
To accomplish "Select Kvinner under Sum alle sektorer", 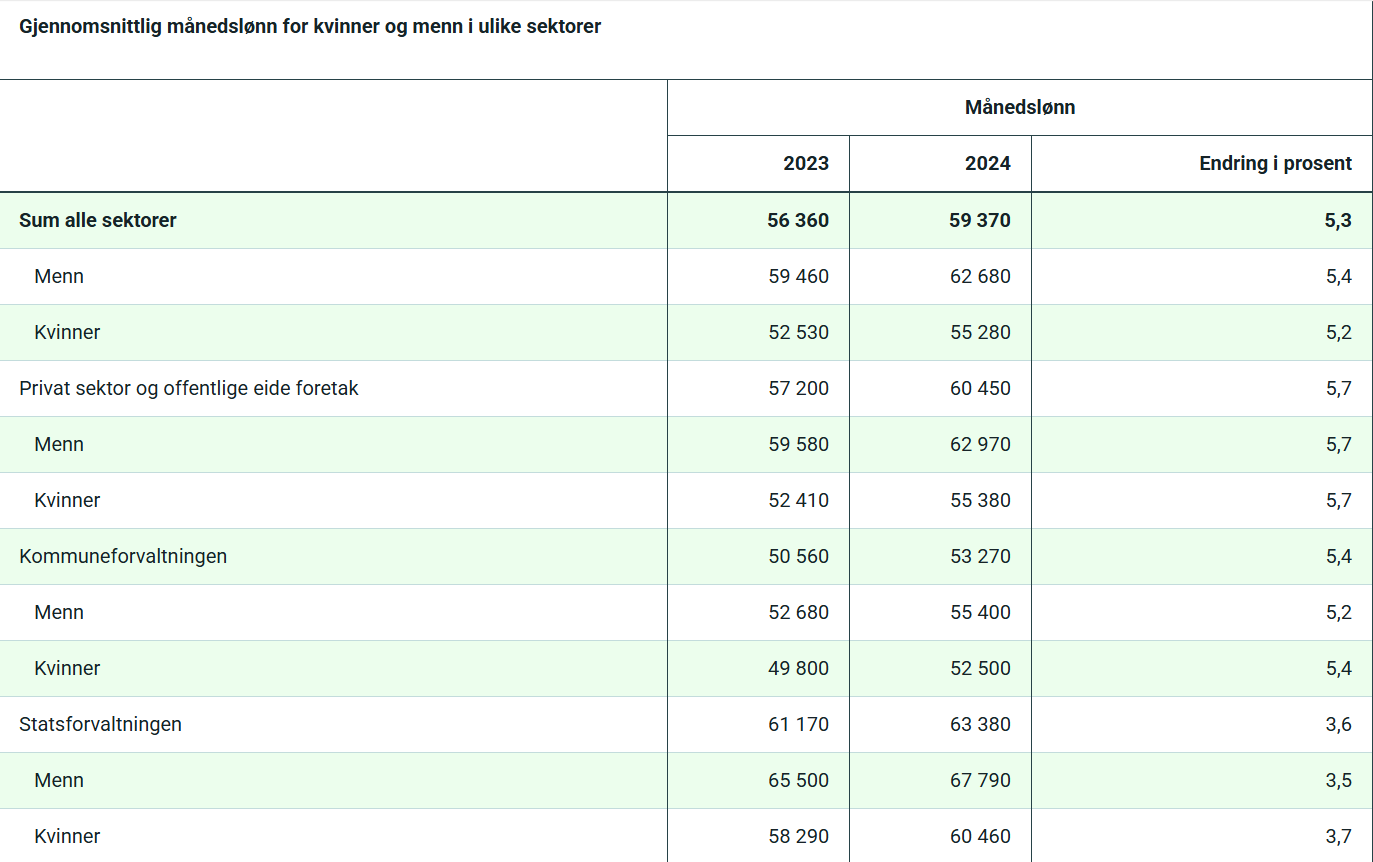I will point(67,332).
